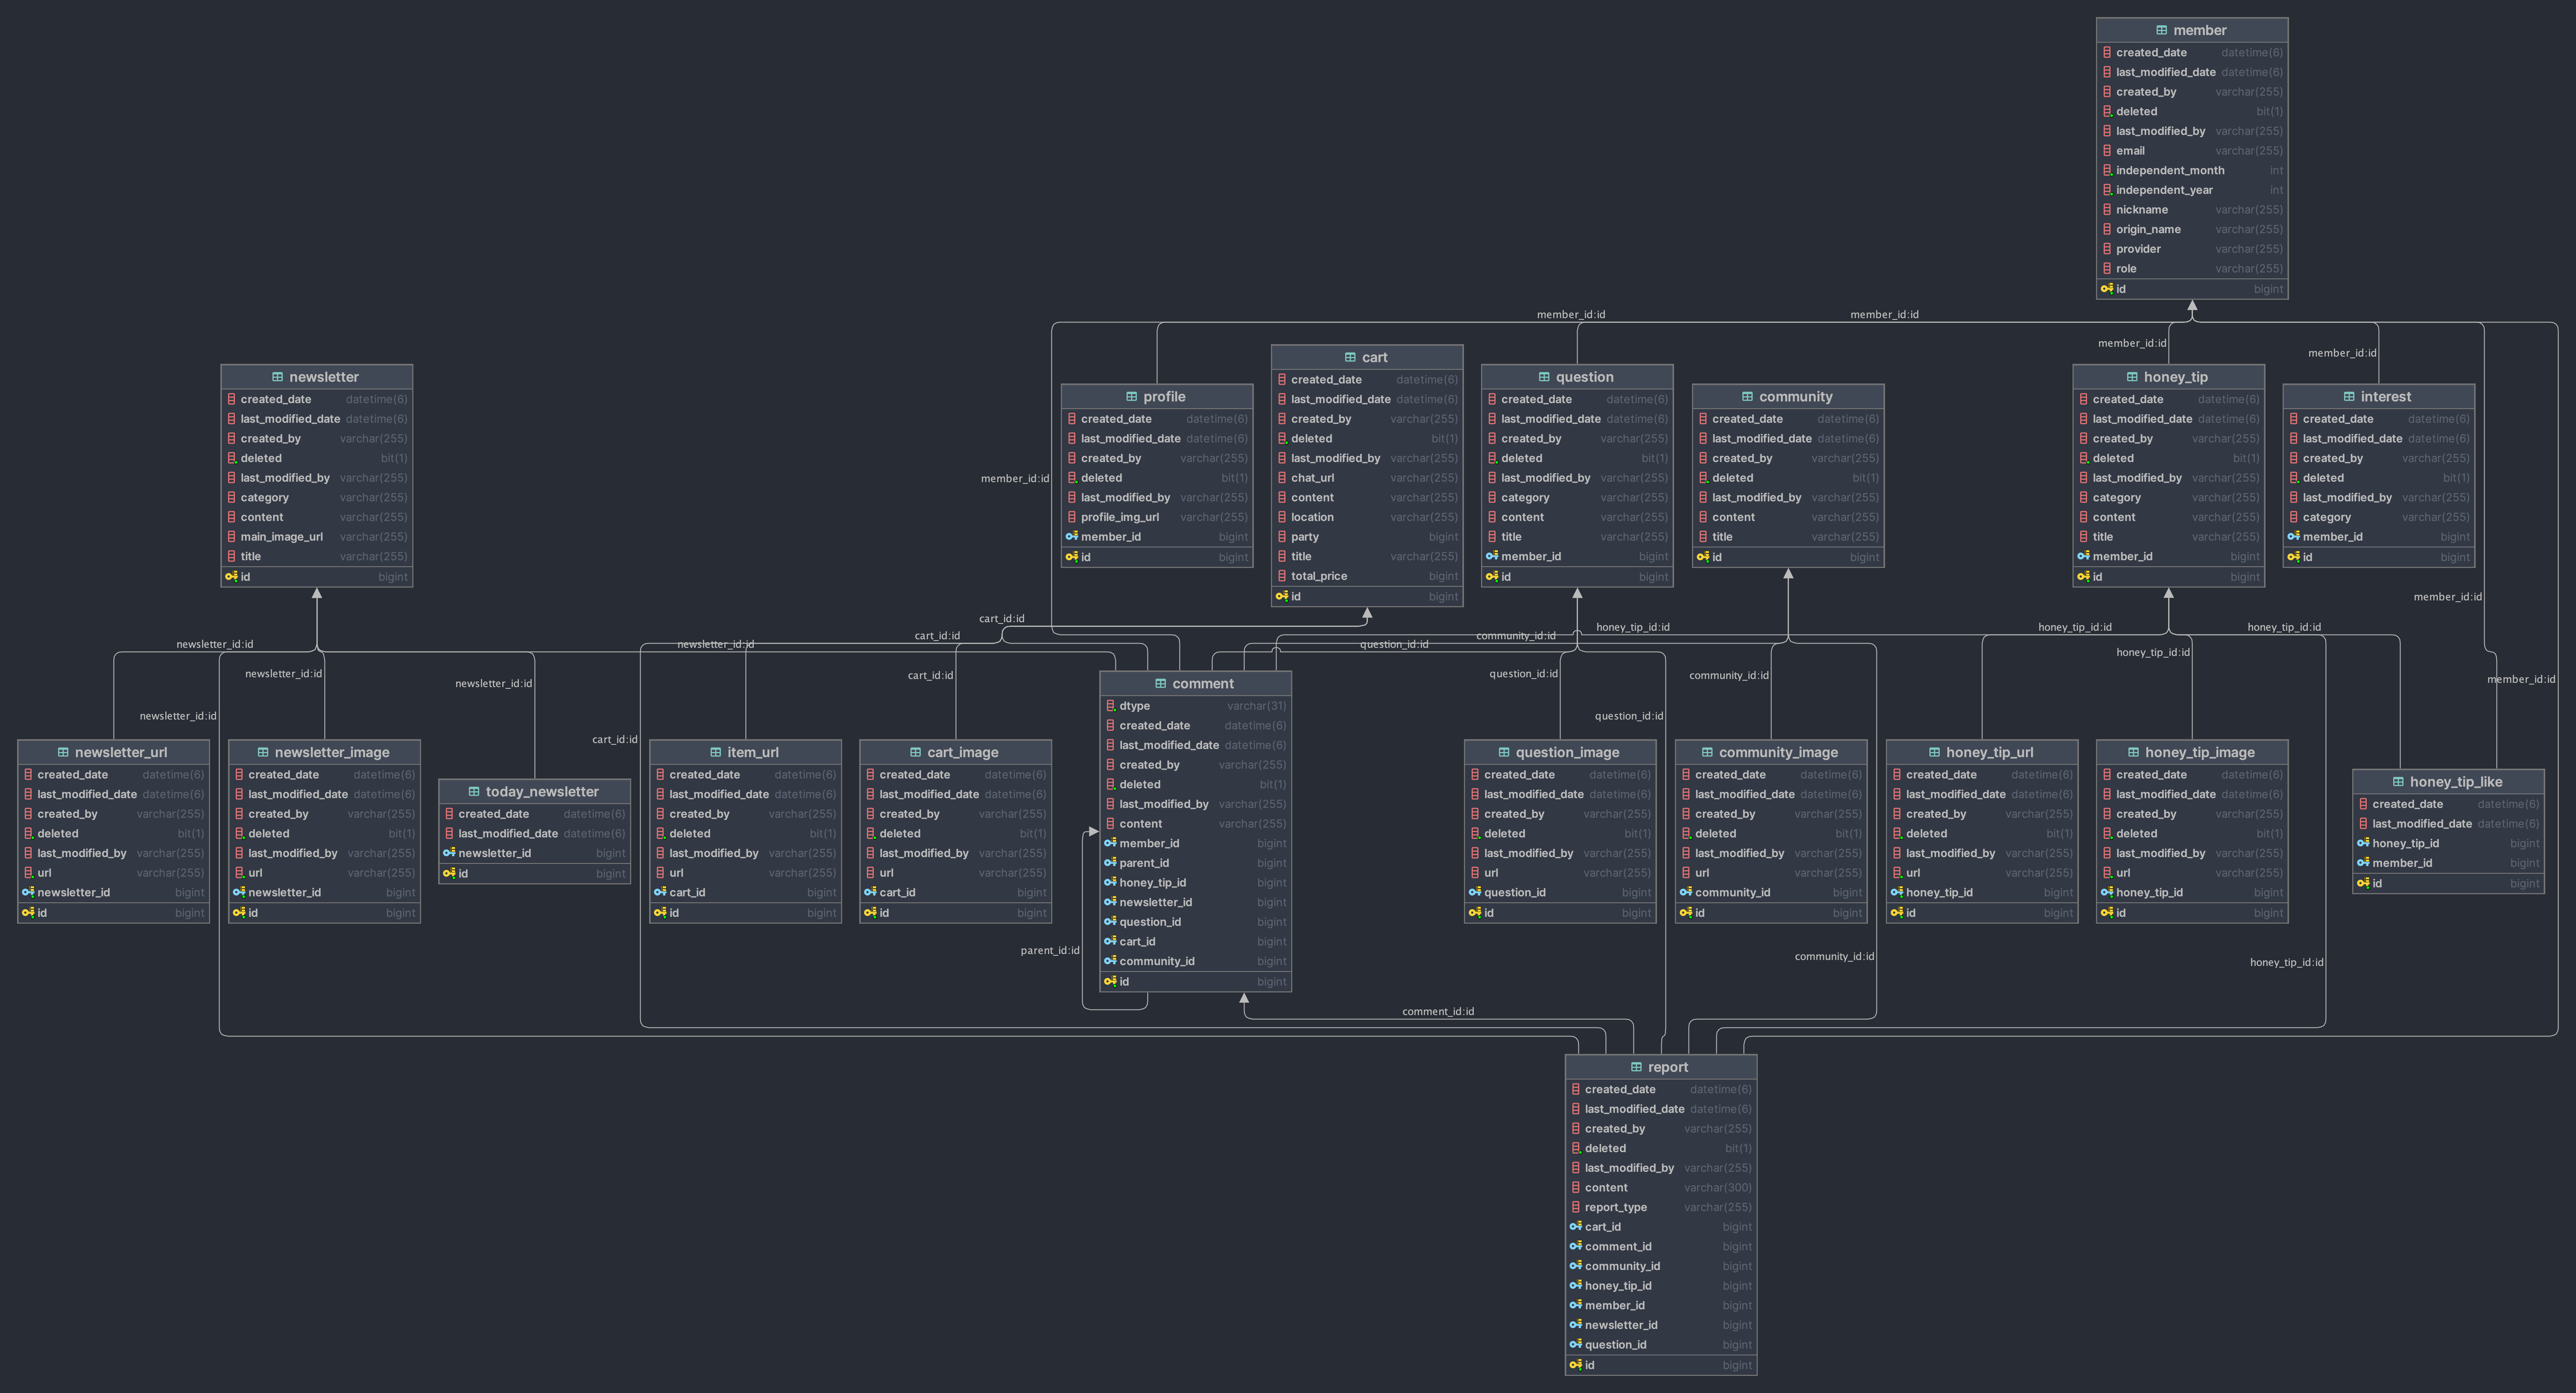Select the category column in question table
The height and width of the screenshot is (1393, 2576).
point(1577,498)
